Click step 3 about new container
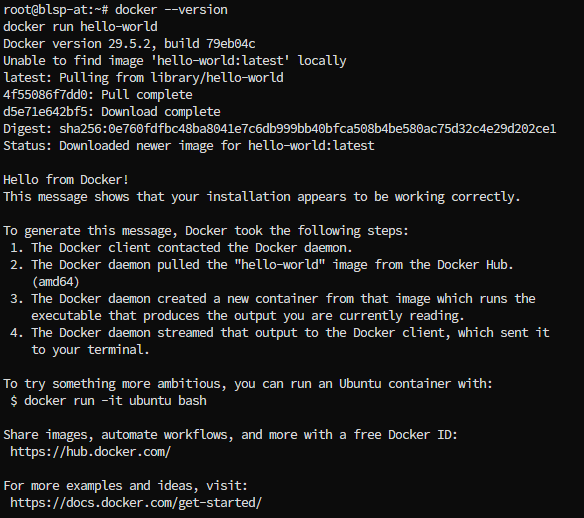584x518 pixels. (x=273, y=299)
